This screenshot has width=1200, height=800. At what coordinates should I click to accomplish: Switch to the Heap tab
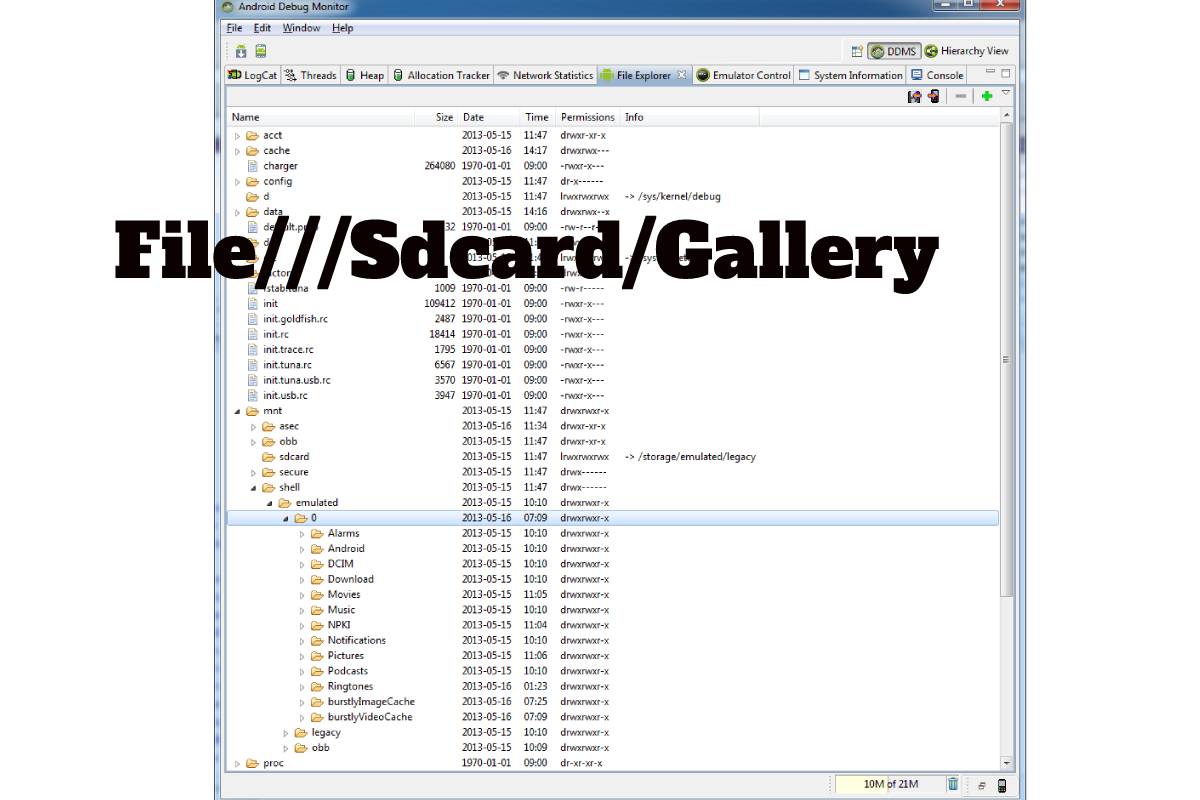pos(365,75)
